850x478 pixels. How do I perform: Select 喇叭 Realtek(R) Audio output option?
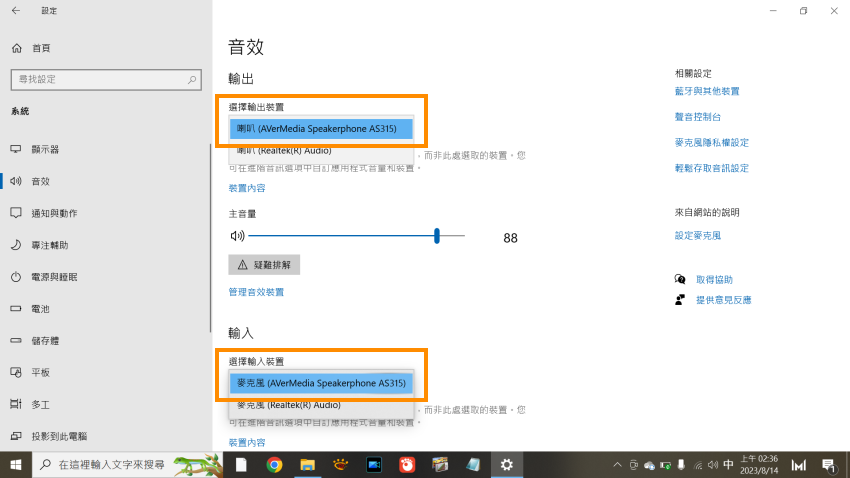pos(321,151)
